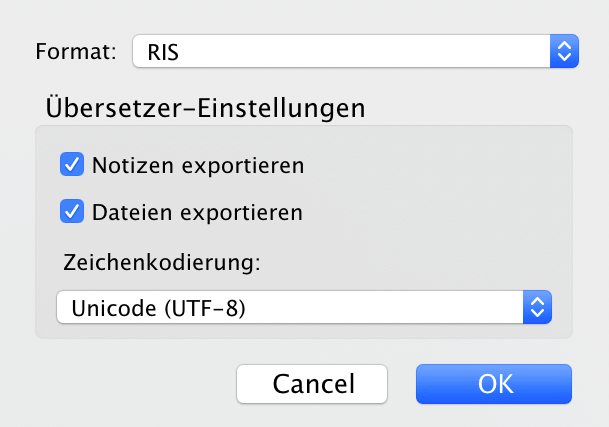Confirm the export with OK
This screenshot has height=427, width=609.
494,383
